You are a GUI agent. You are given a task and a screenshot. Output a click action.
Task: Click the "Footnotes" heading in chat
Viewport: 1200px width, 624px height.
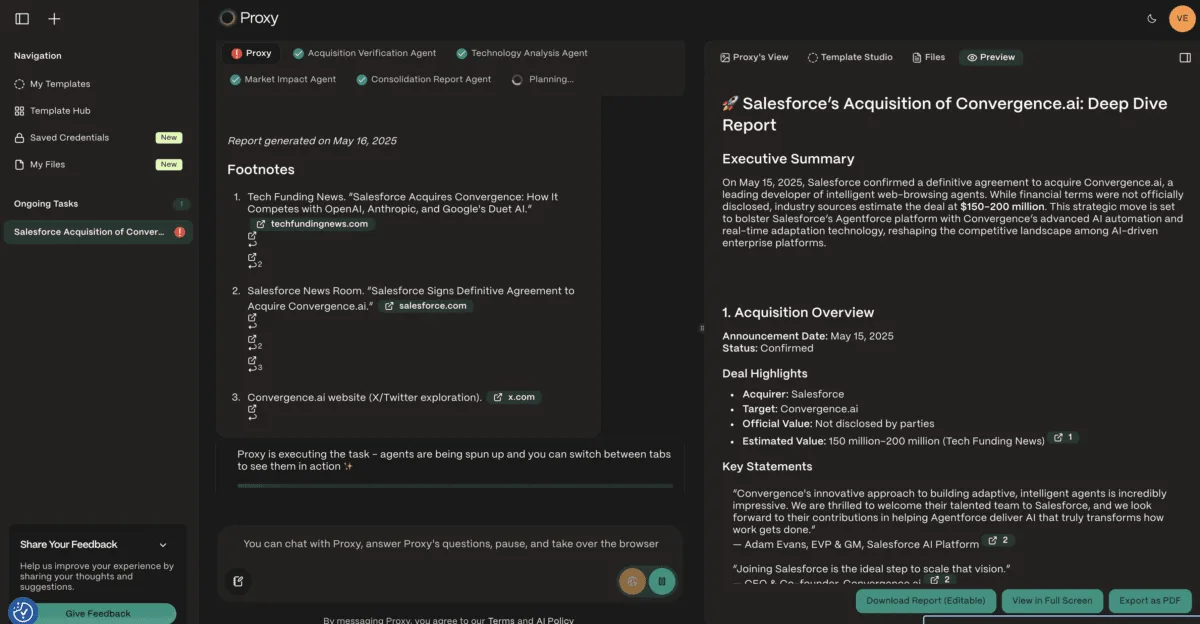click(x=261, y=170)
